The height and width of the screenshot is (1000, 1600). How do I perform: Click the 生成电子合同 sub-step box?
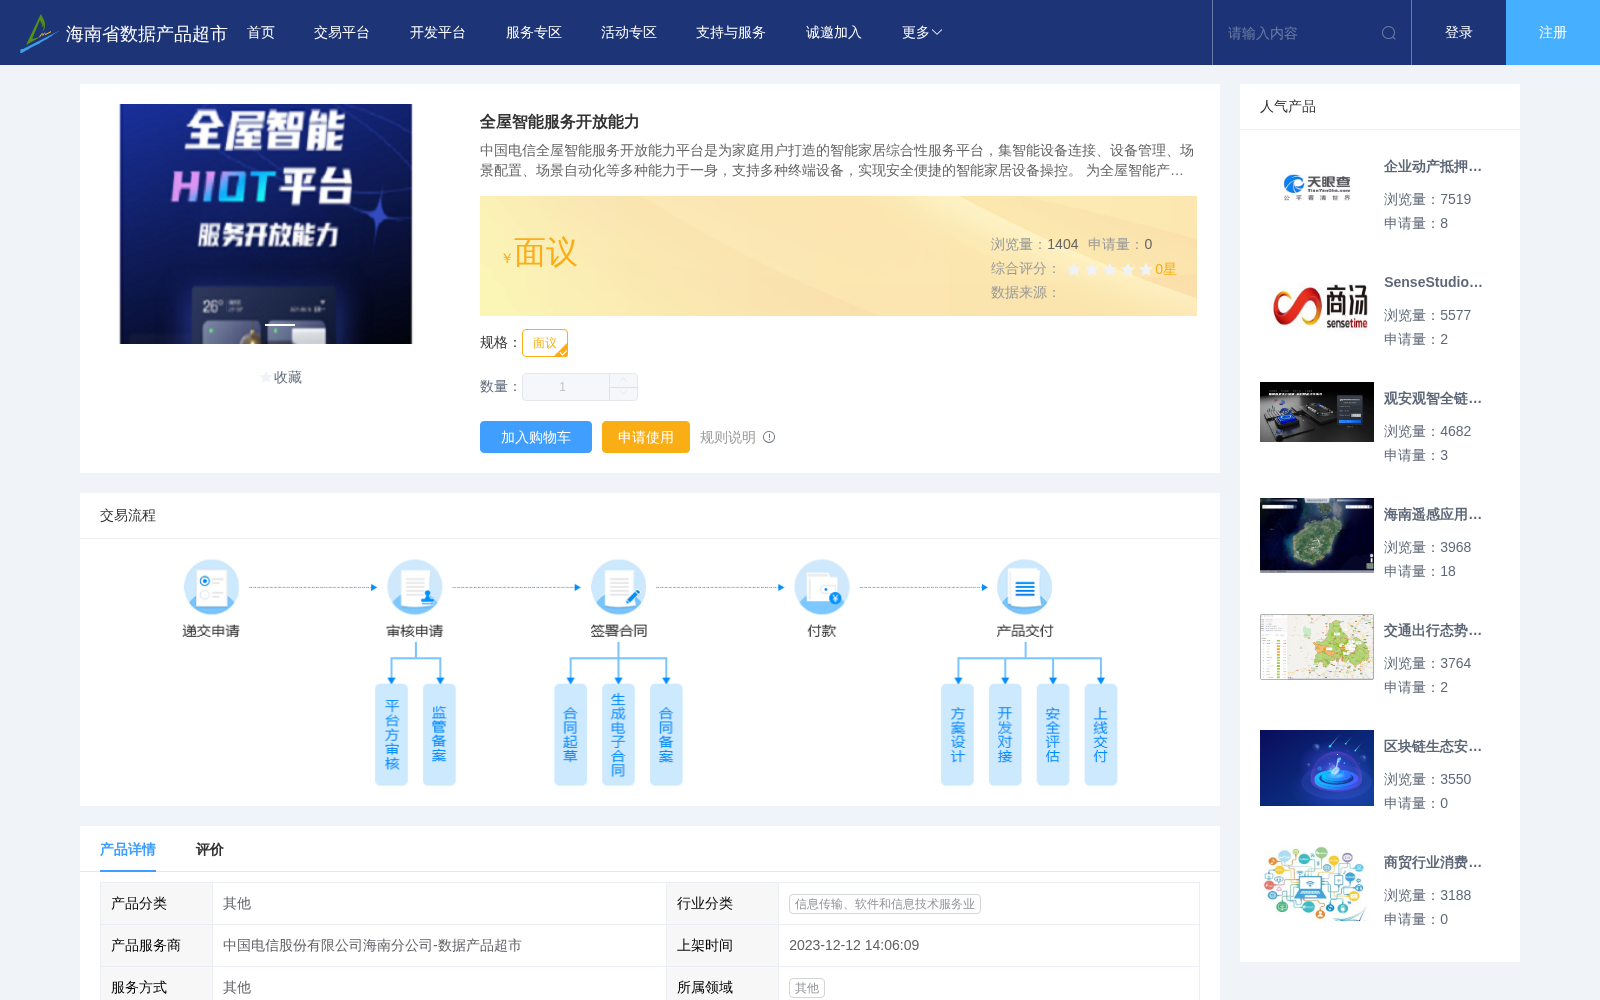[618, 735]
